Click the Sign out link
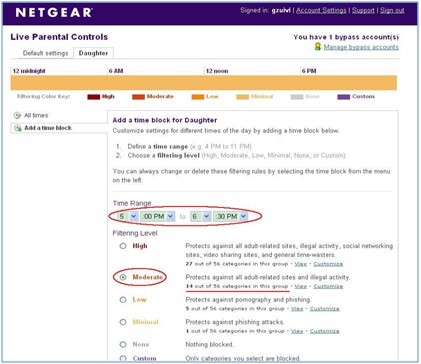Viewport: 421px width, 364px height. coord(392,10)
